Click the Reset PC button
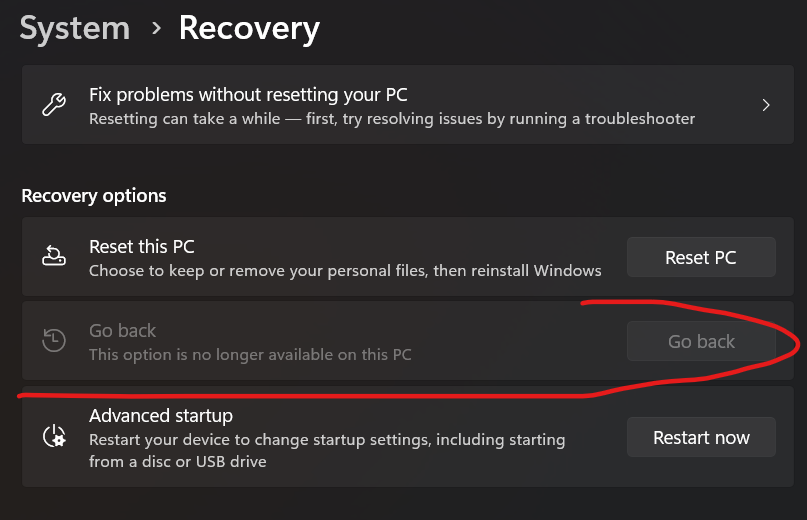 pyautogui.click(x=701, y=257)
